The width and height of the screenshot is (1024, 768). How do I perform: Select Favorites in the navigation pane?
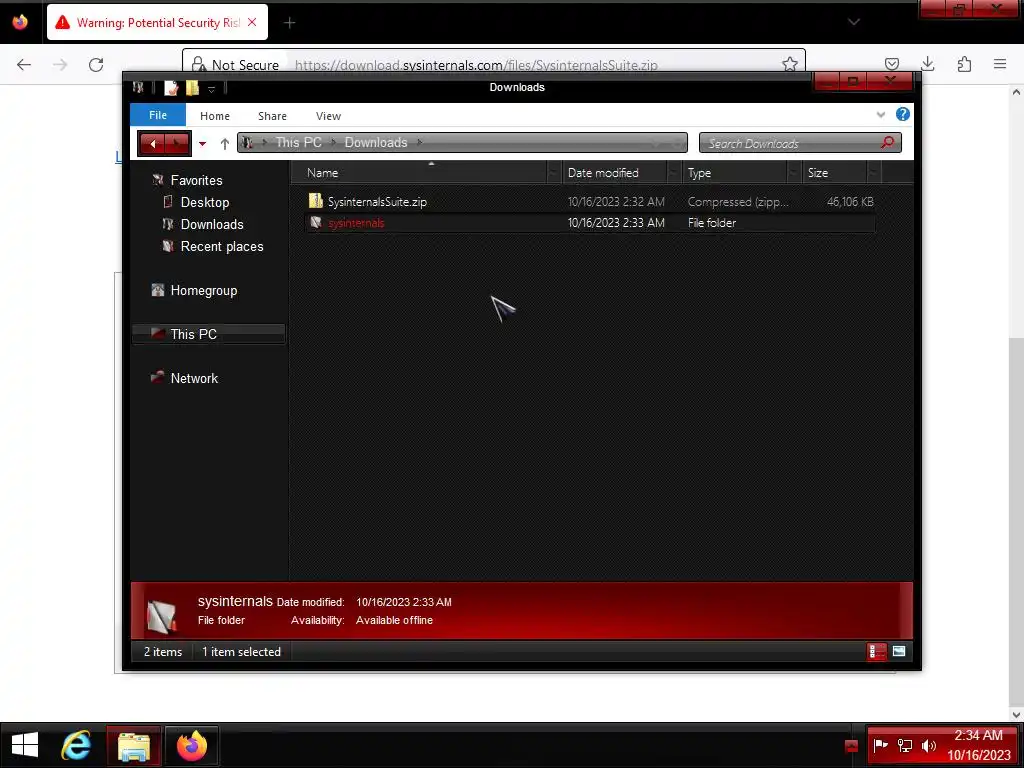(x=196, y=180)
